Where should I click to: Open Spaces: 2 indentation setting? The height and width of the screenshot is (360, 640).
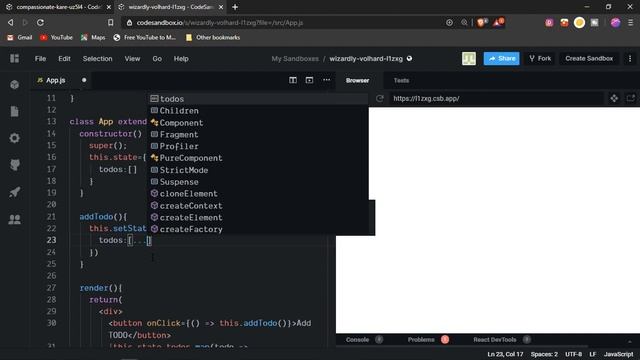(x=544, y=354)
